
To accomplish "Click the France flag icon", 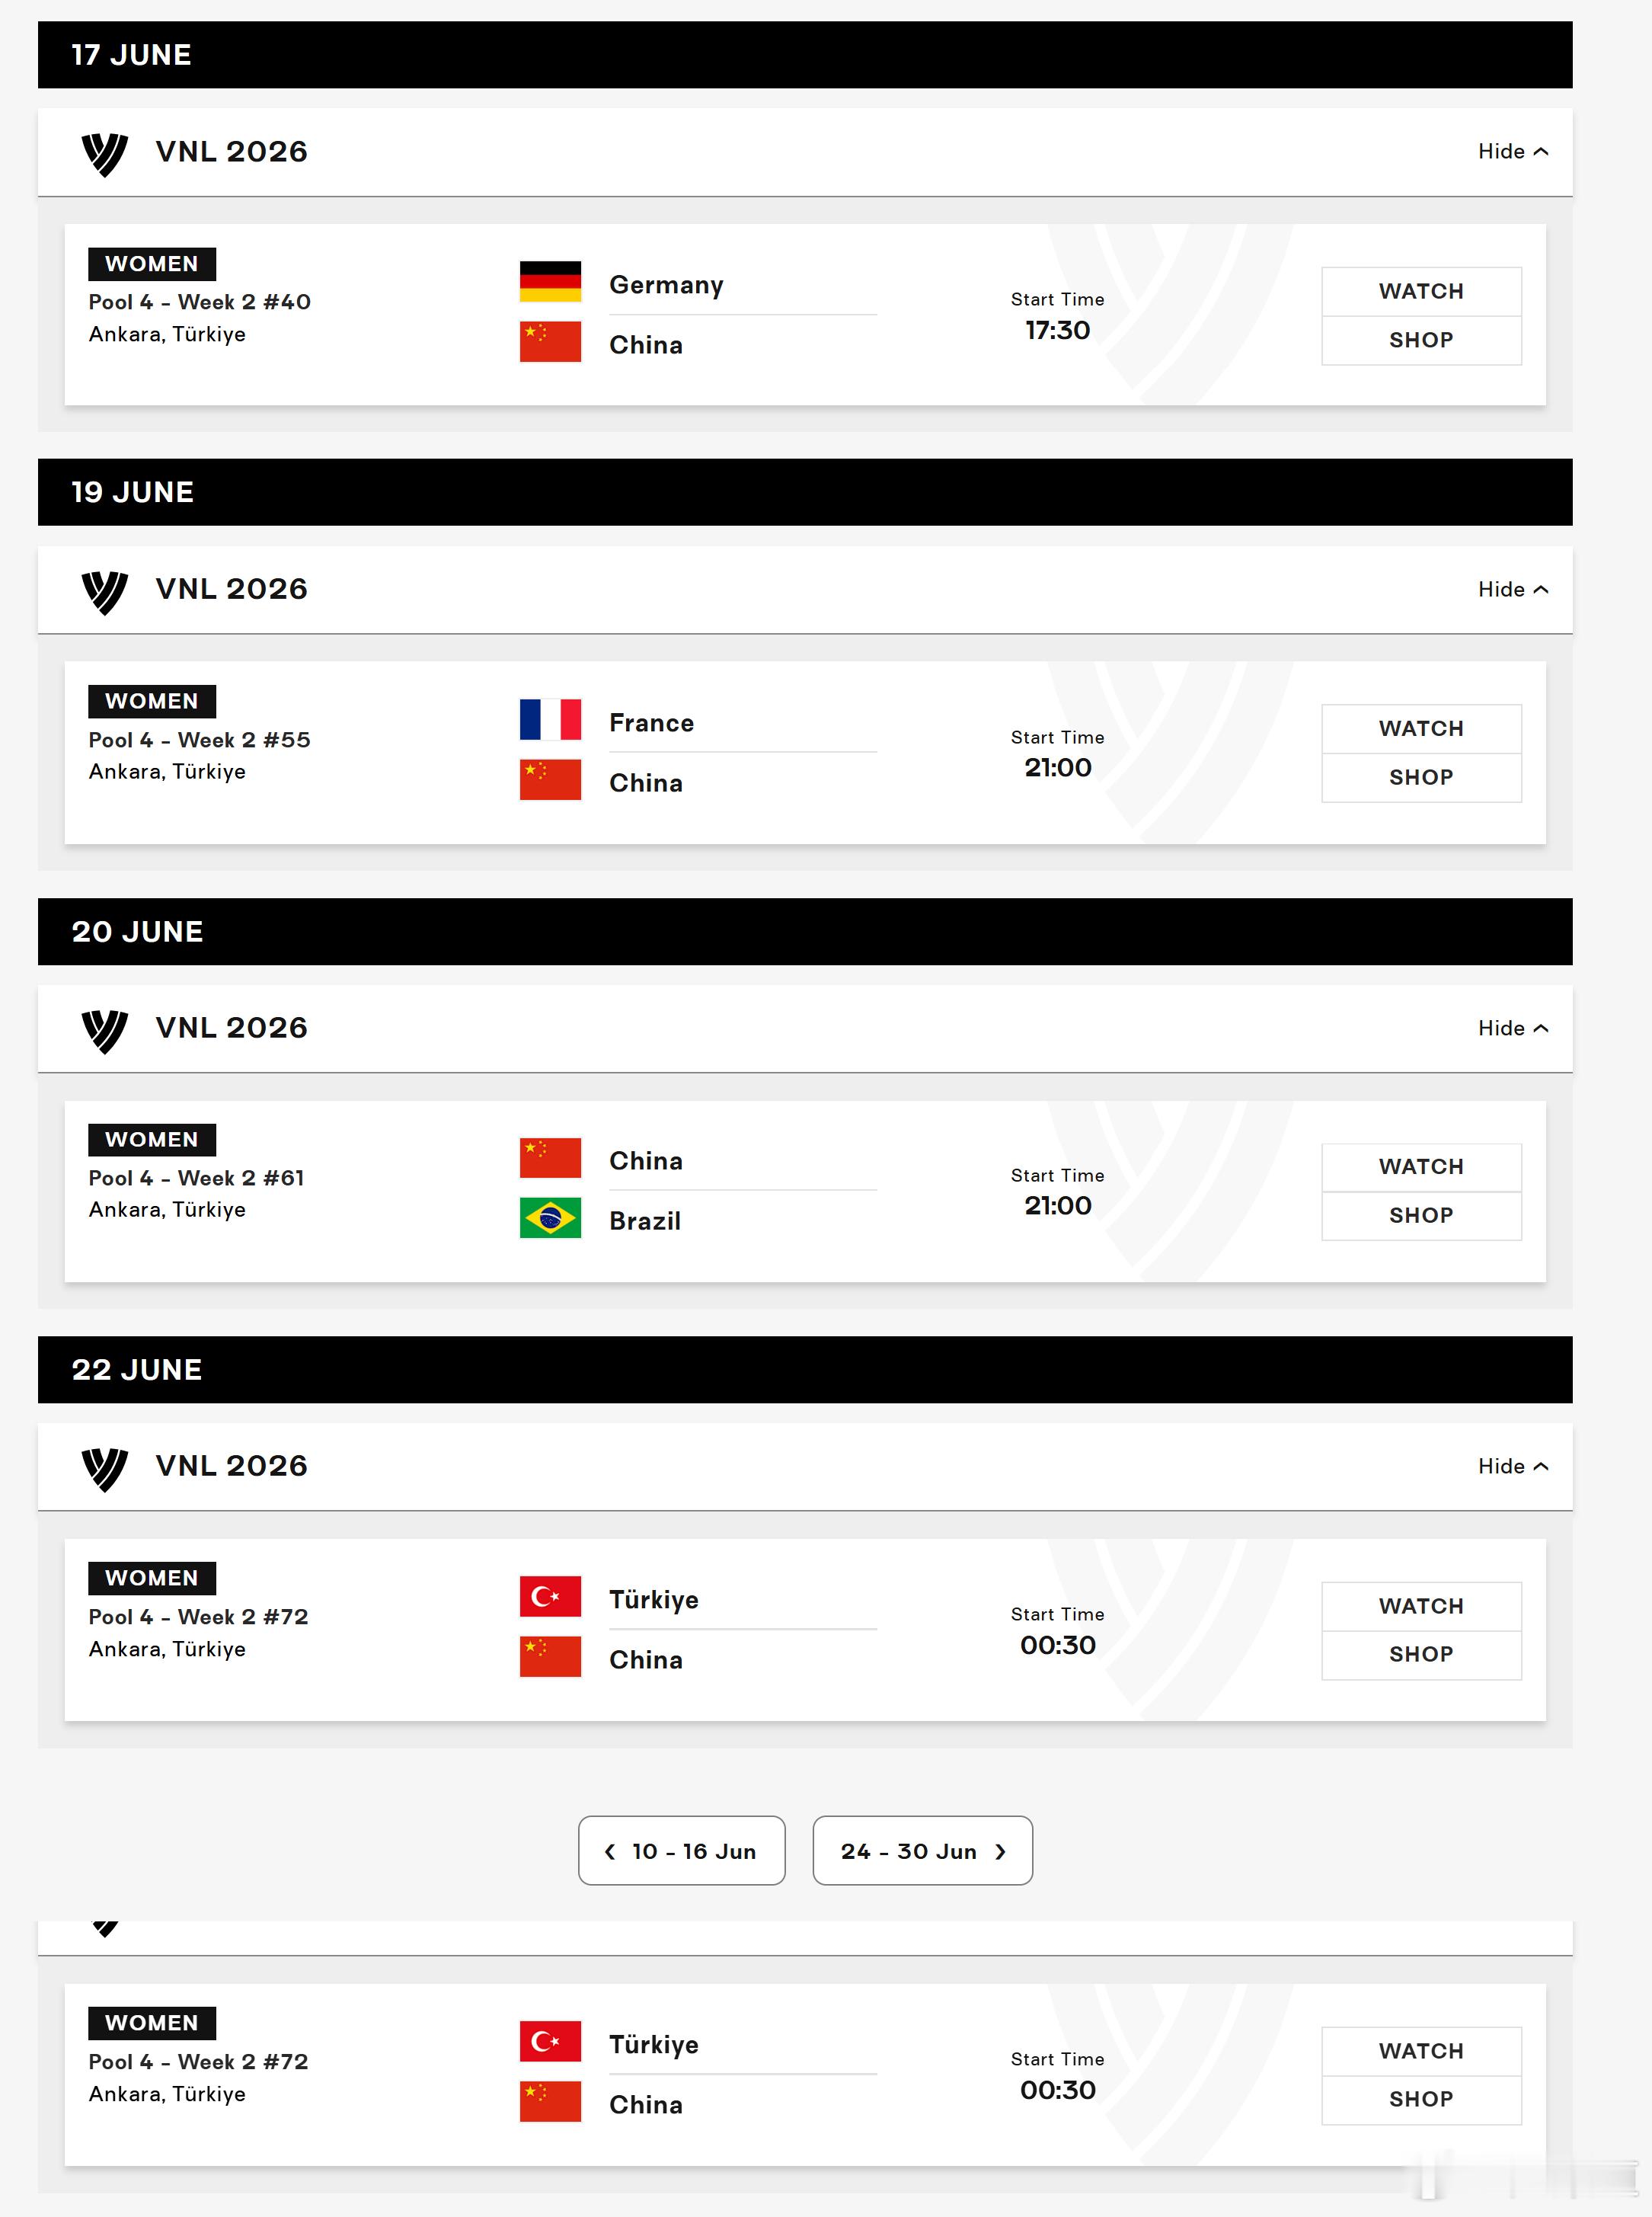I will tap(550, 719).
